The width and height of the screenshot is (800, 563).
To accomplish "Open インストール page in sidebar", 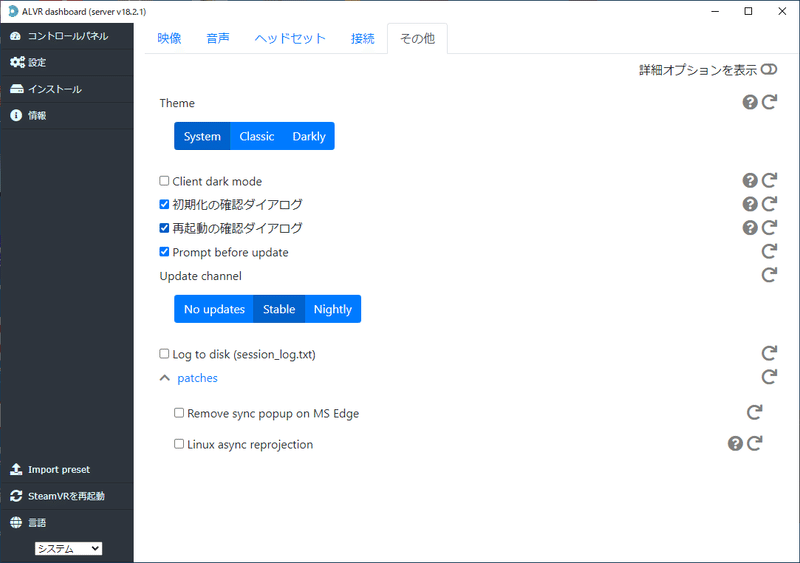I will pos(67,89).
